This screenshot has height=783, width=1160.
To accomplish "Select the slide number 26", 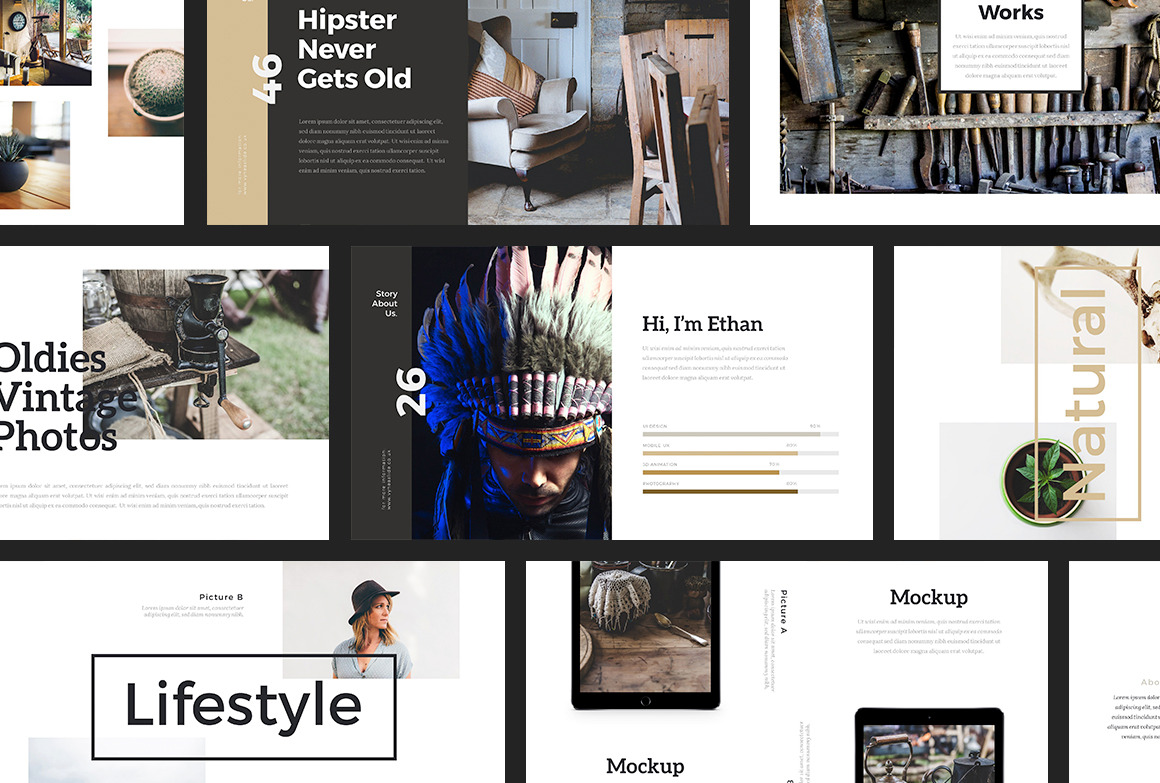I will point(410,392).
